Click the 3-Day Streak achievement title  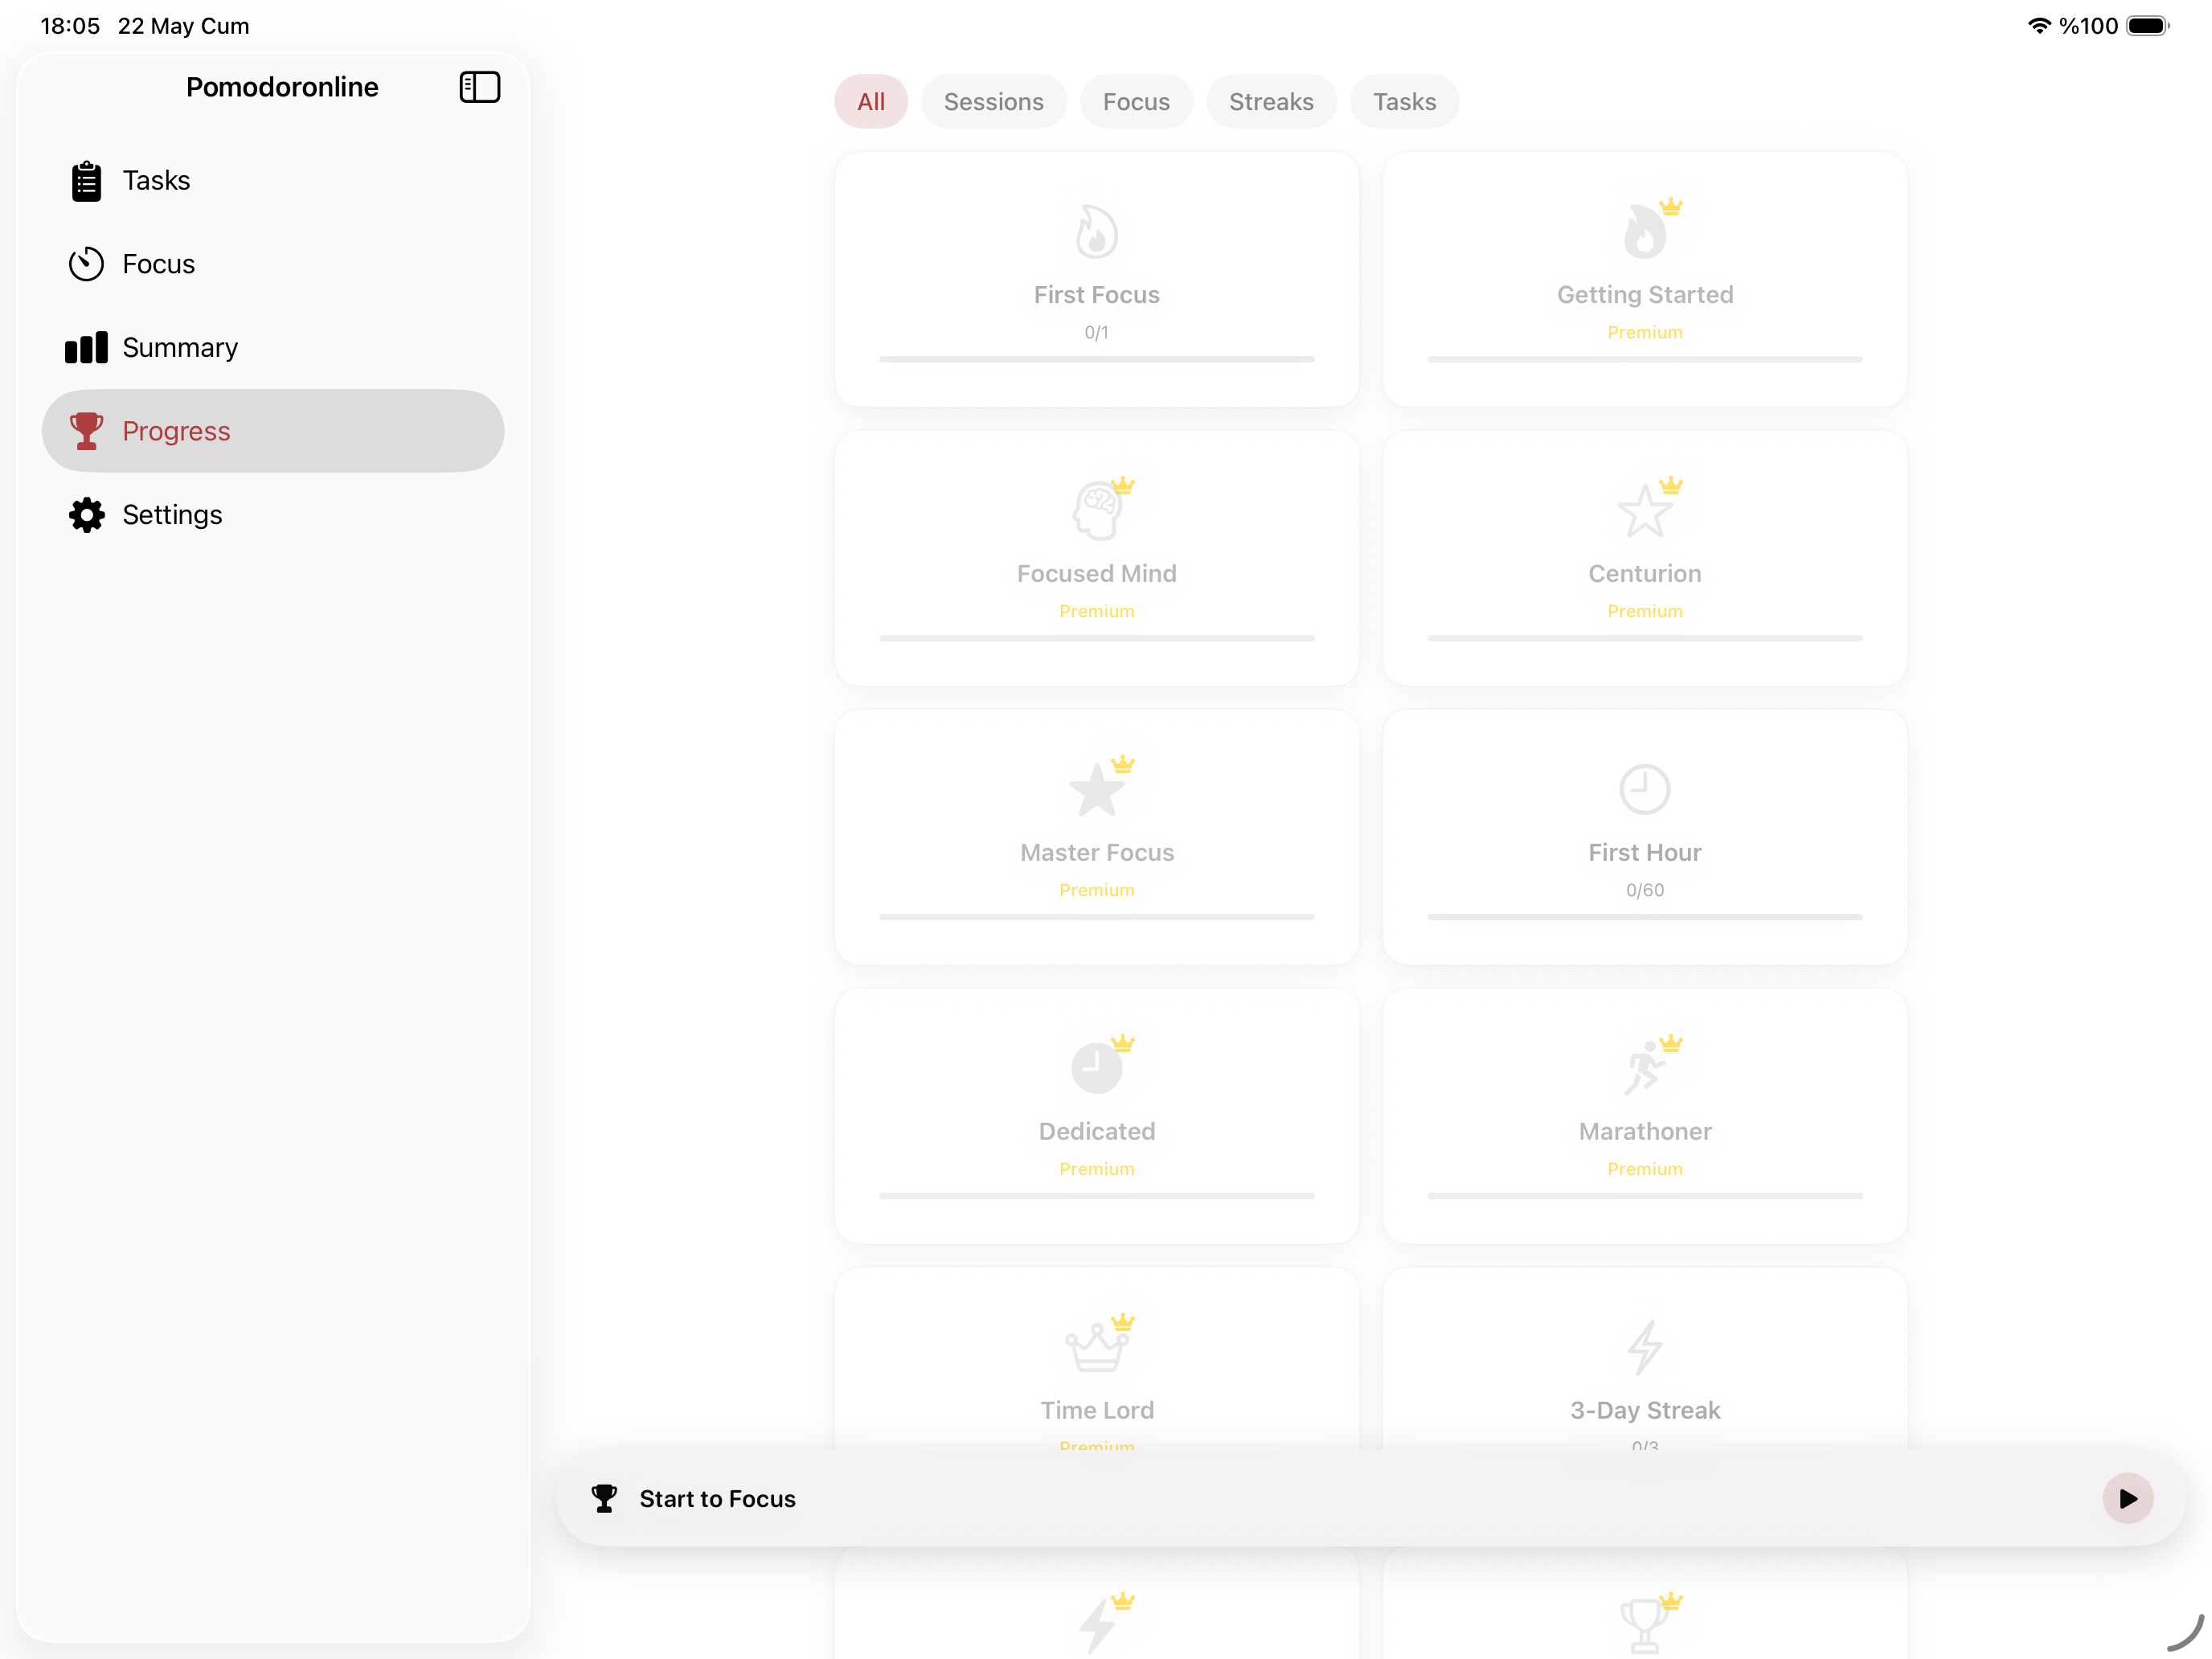tap(1644, 1410)
